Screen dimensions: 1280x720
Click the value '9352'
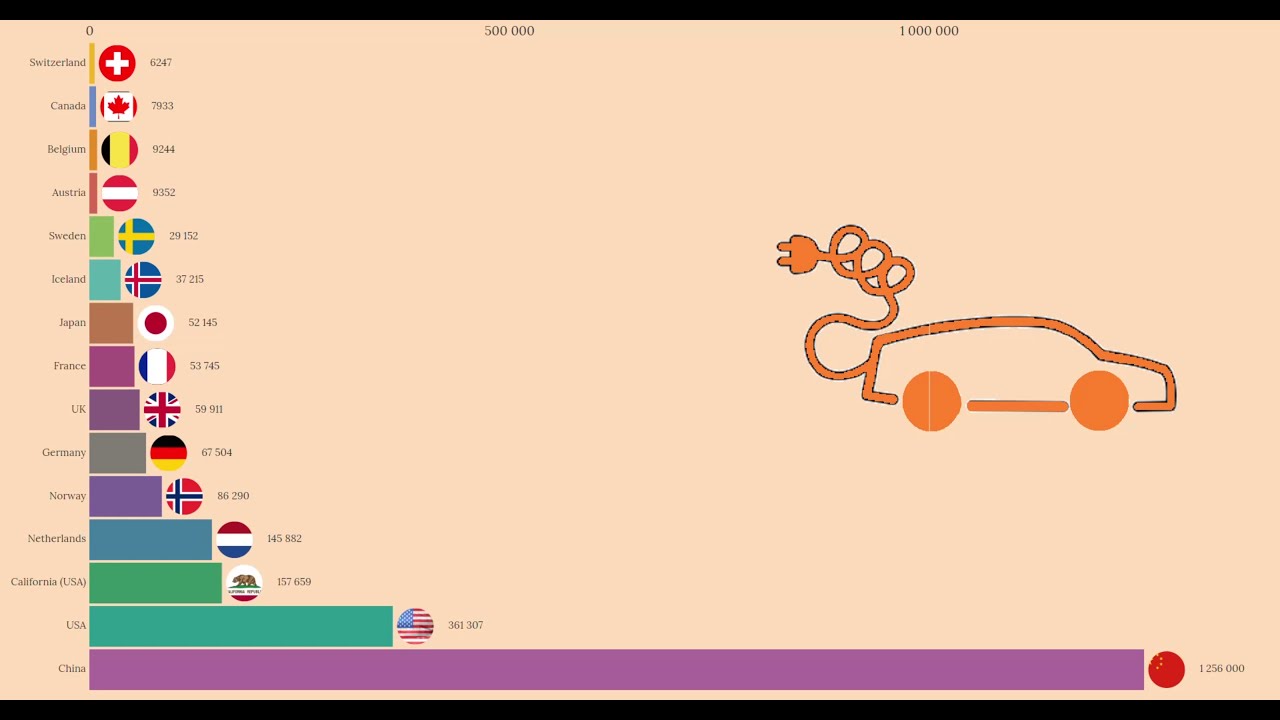tap(164, 192)
